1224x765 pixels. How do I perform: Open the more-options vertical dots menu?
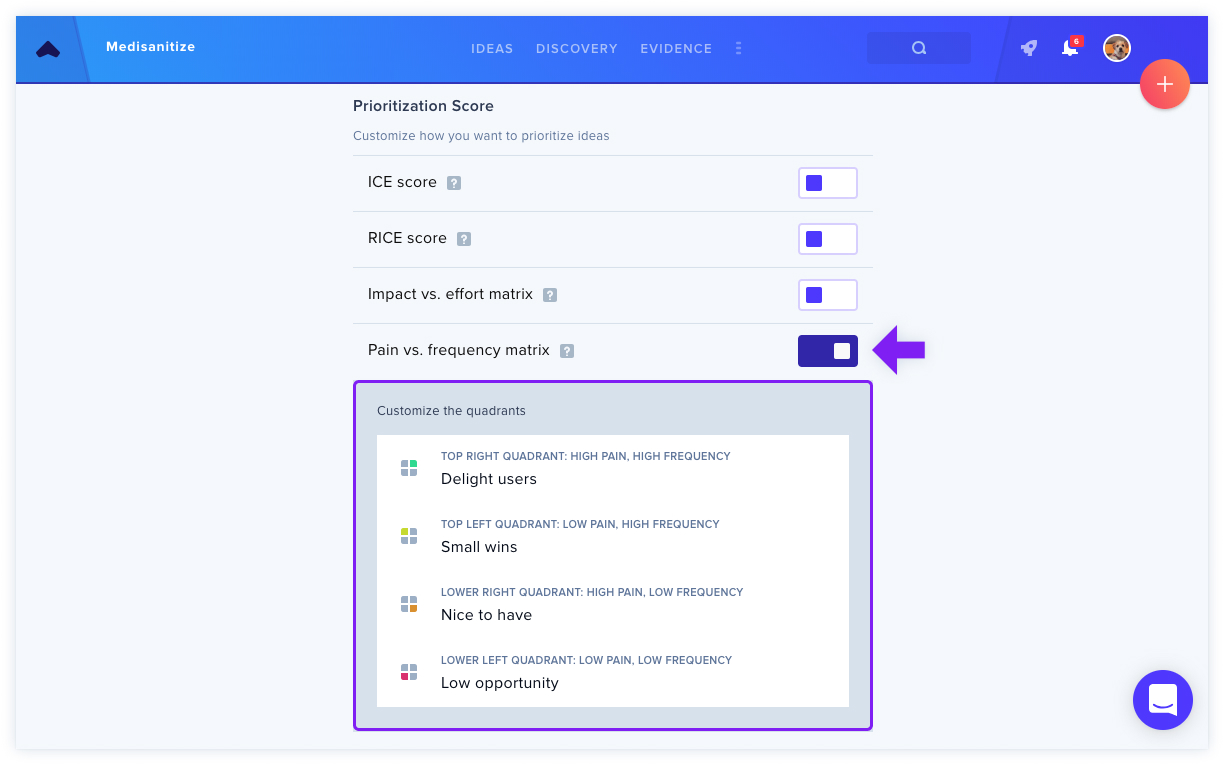coord(738,48)
